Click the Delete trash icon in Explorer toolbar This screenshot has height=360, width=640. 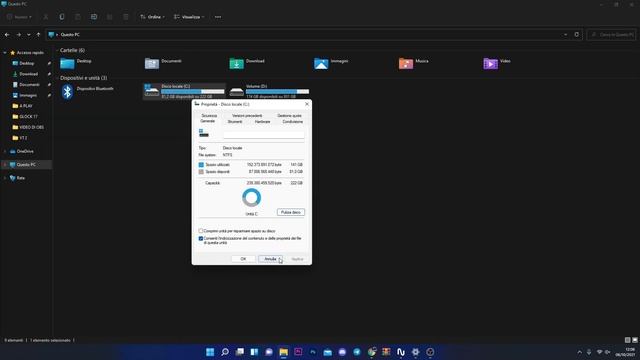tap(126, 17)
